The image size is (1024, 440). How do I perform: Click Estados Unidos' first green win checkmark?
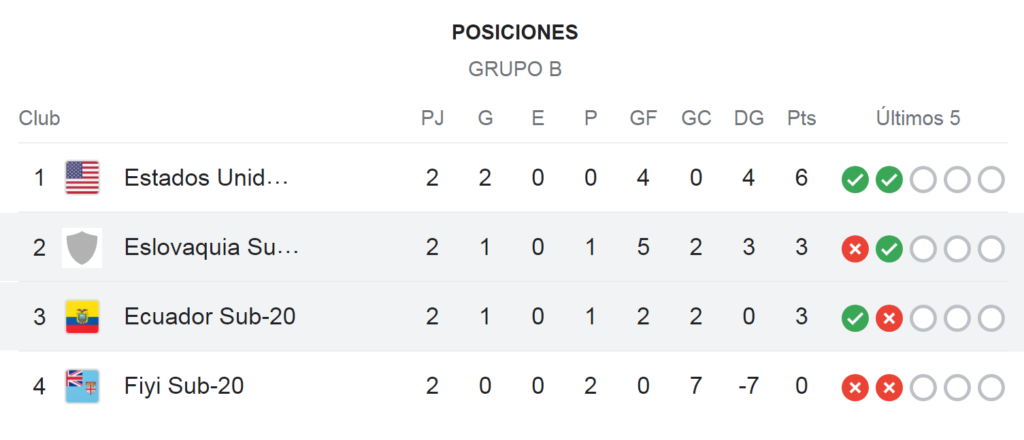(x=855, y=180)
